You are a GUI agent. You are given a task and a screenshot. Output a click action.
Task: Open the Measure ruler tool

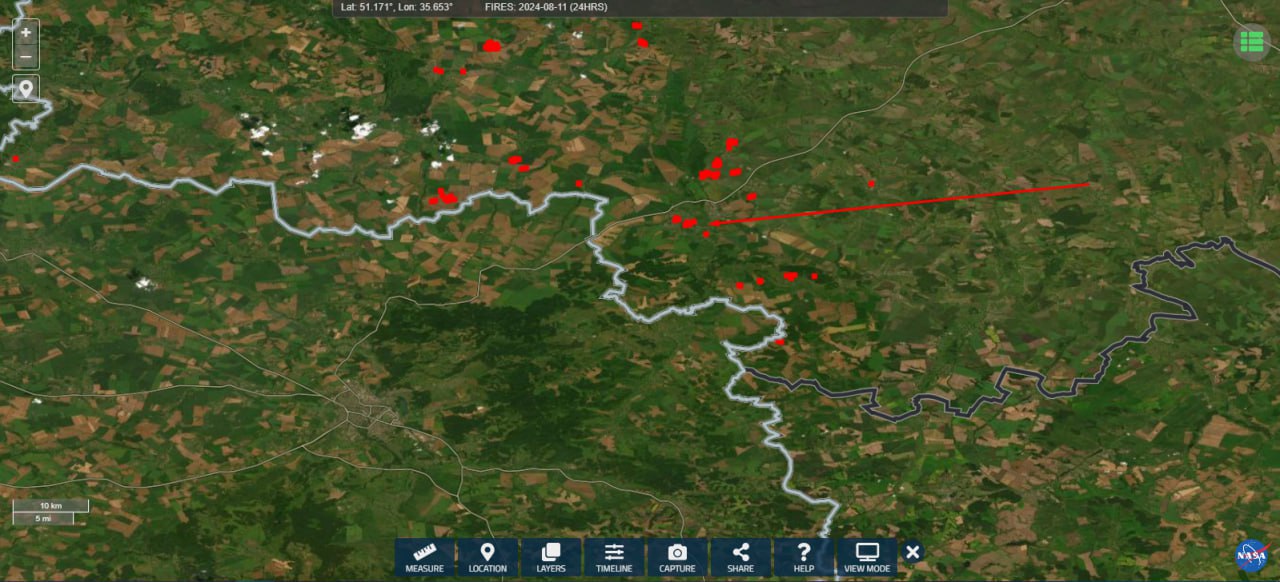(x=425, y=557)
